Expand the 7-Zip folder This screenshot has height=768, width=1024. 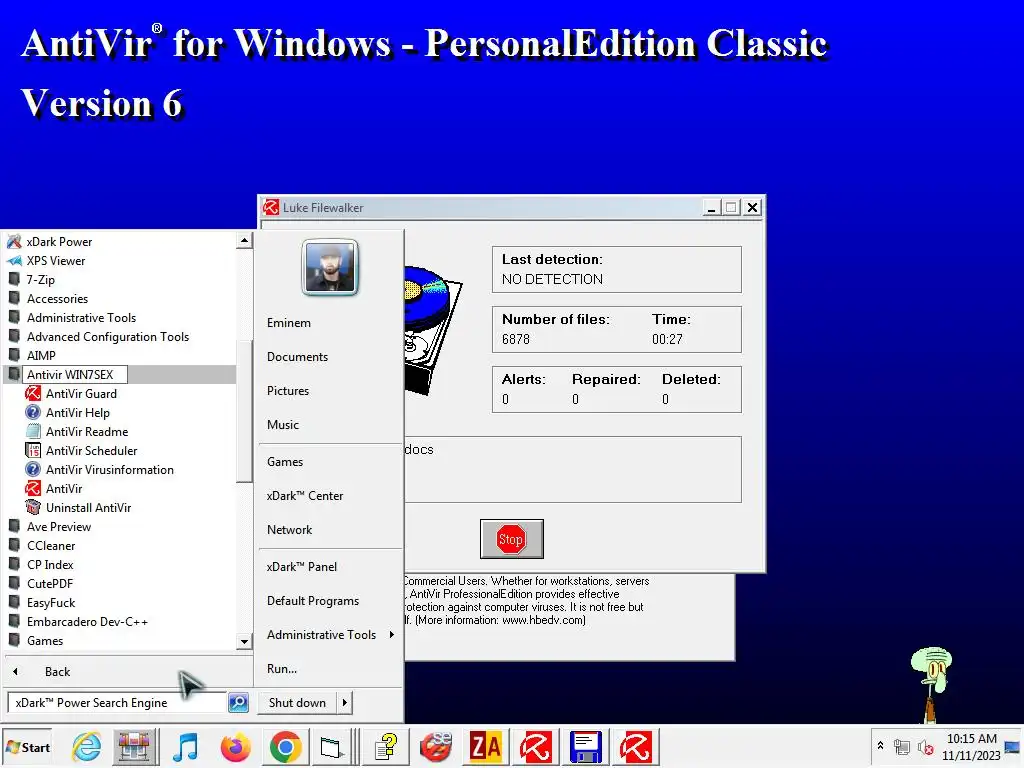click(40, 280)
